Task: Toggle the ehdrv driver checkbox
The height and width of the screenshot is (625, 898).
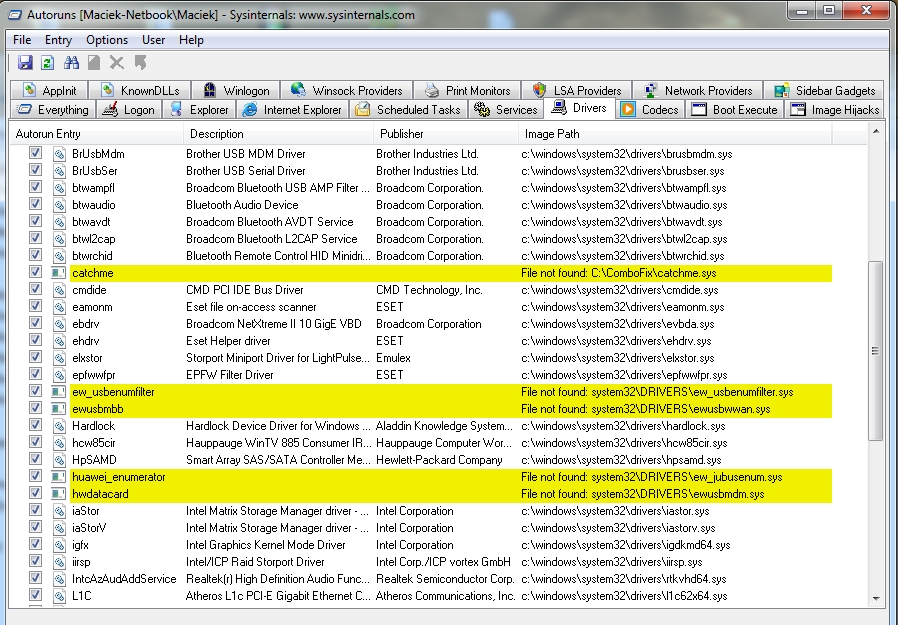Action: point(35,340)
